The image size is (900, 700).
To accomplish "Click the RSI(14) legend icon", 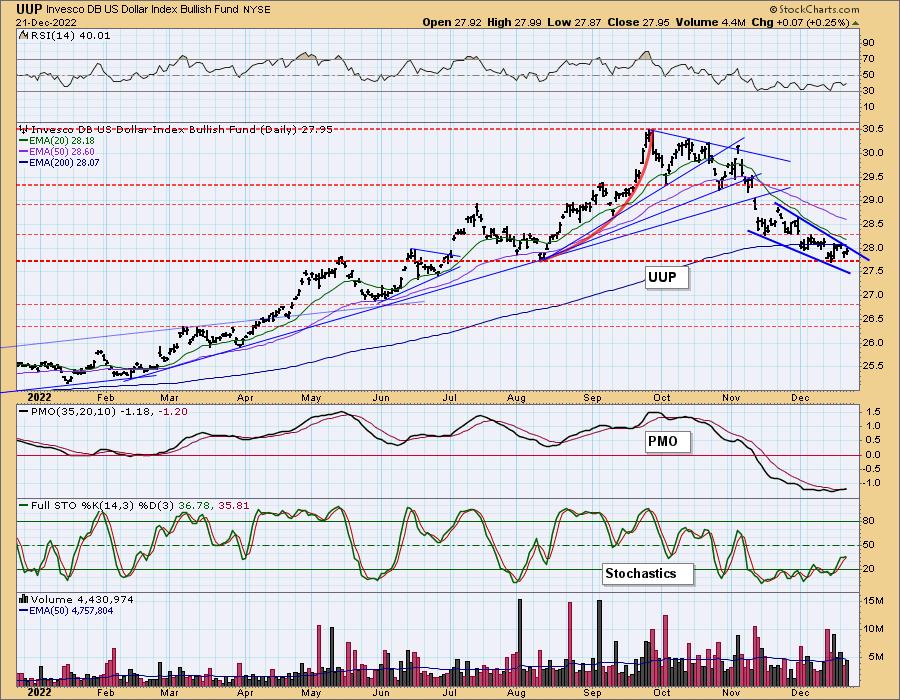I will pyautogui.click(x=23, y=35).
